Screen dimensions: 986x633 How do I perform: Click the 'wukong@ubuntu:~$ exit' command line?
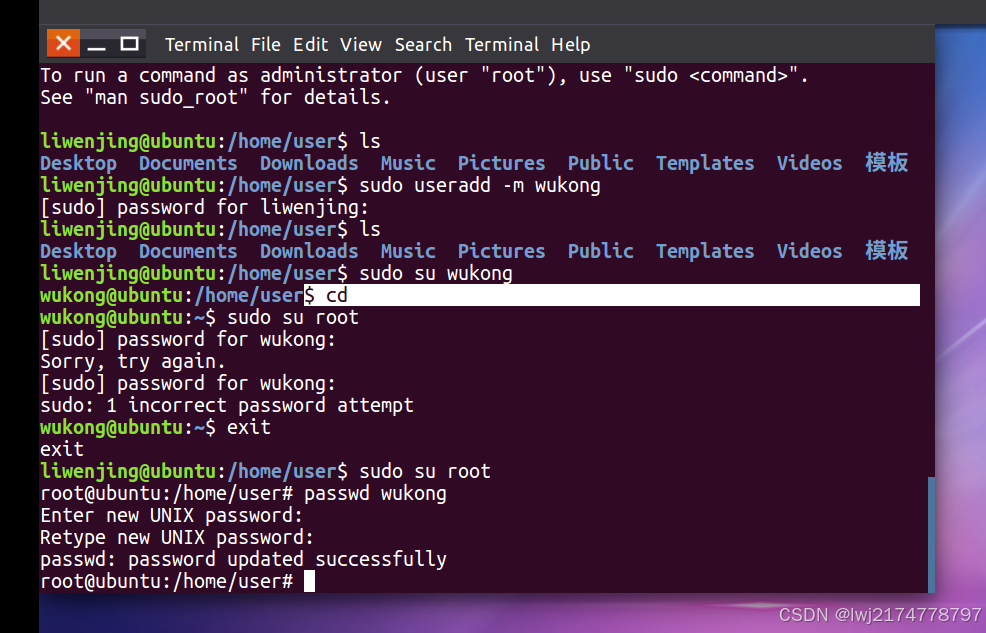pos(155,427)
